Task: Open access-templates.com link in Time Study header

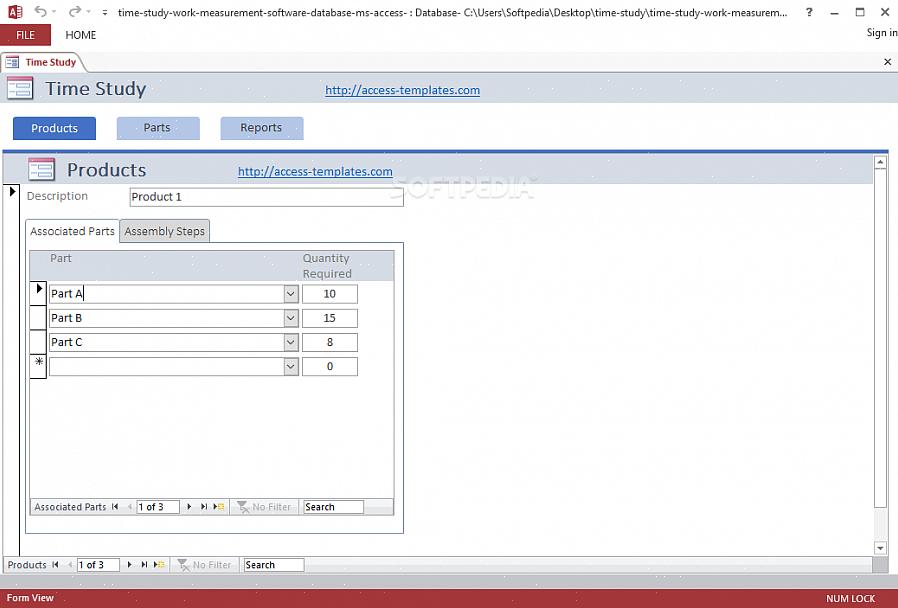Action: click(x=403, y=90)
